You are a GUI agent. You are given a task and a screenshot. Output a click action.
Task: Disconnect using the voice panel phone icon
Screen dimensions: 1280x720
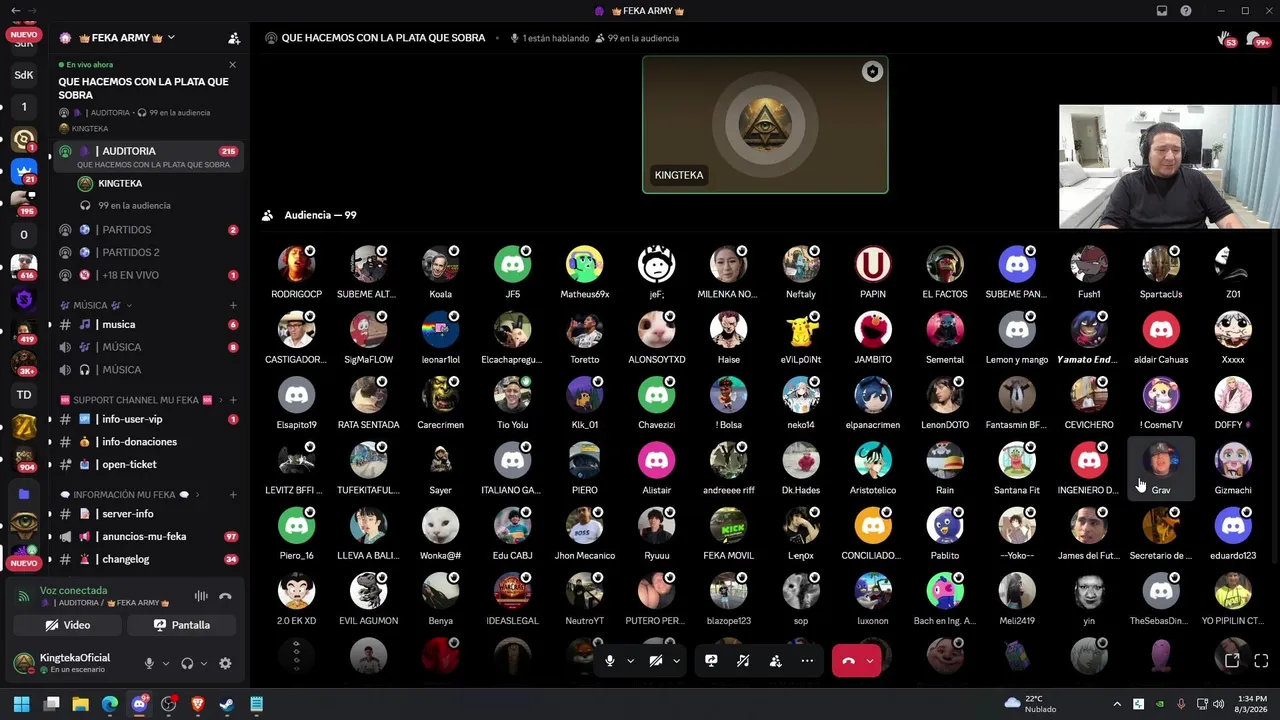click(226, 597)
